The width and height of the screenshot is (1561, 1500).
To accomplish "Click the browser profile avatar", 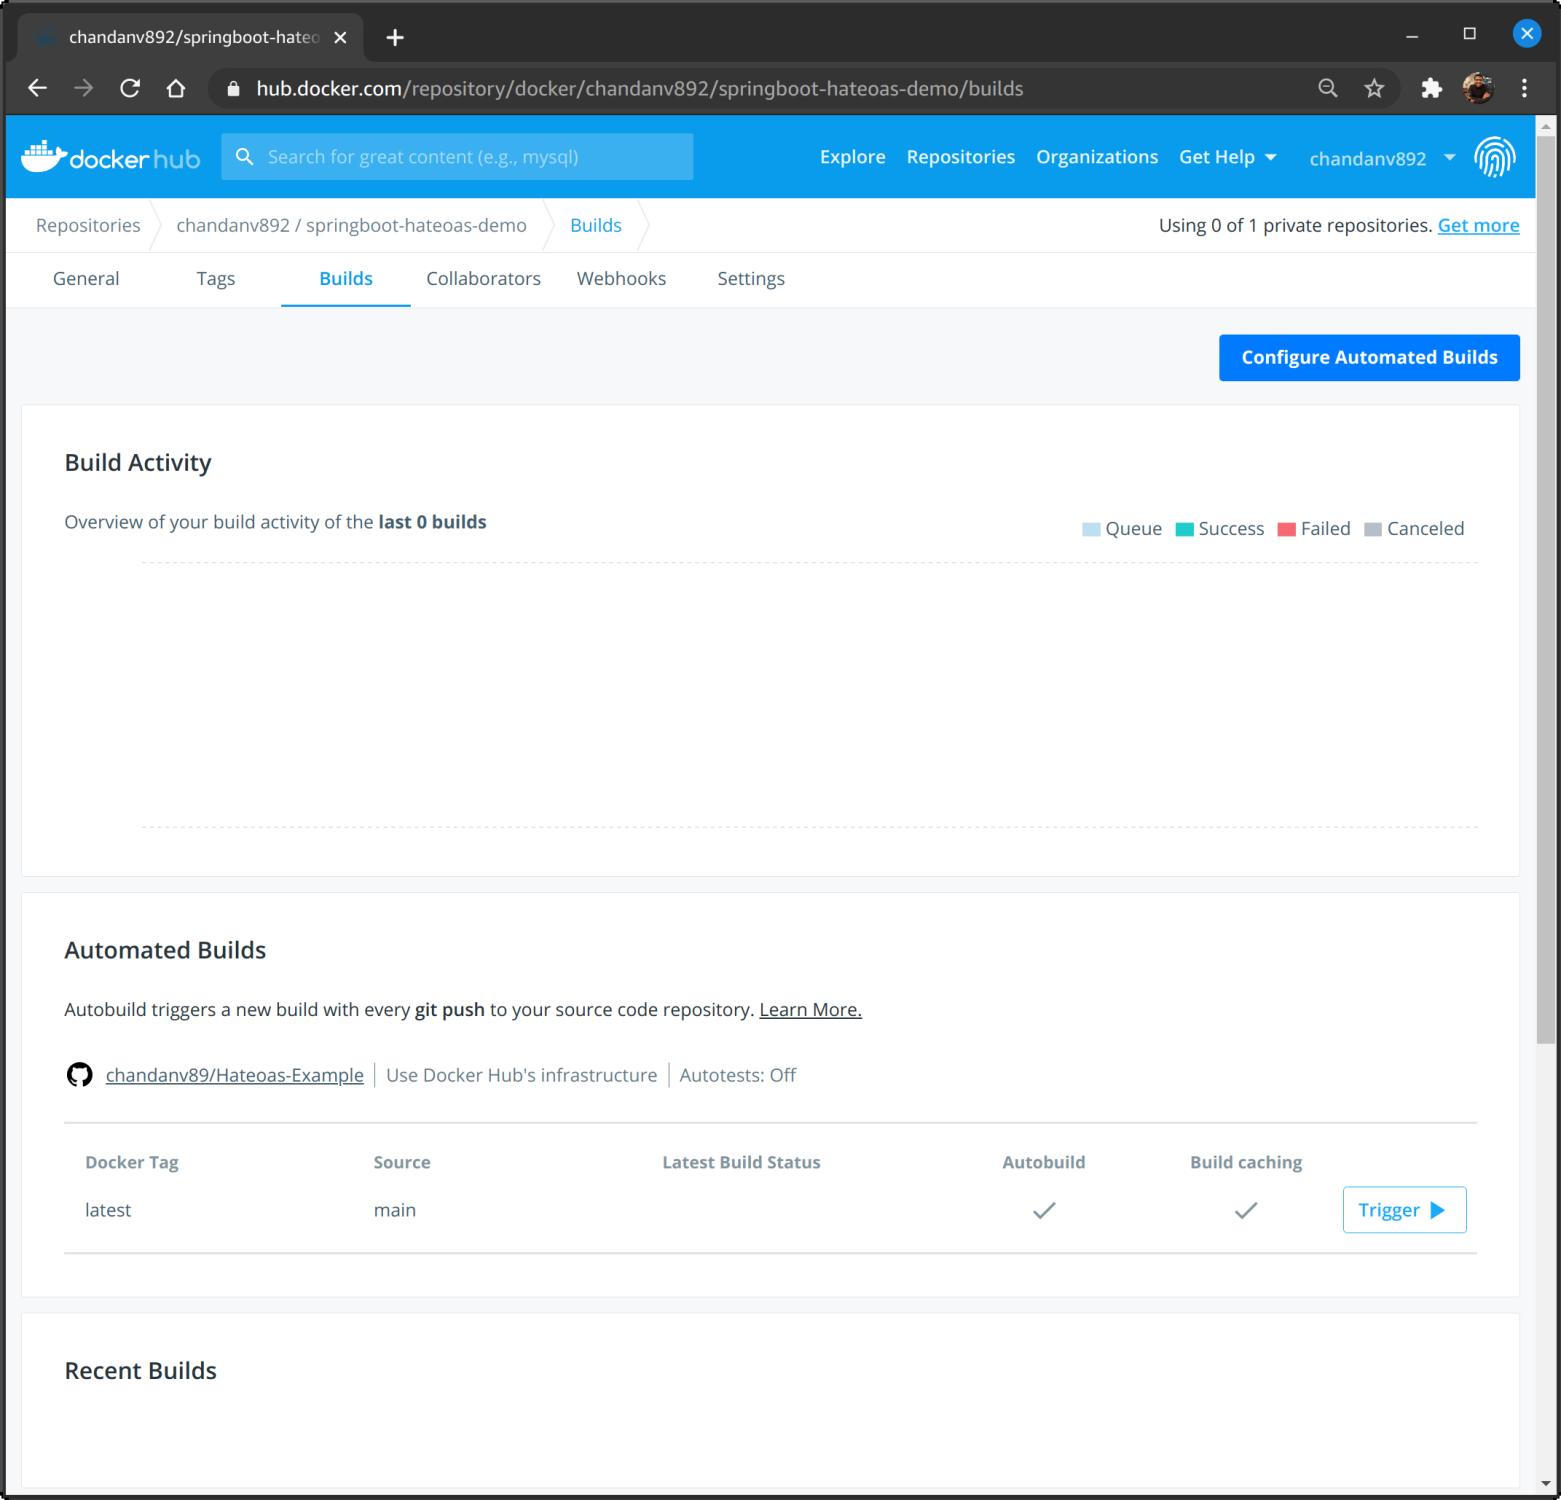I will click(1477, 88).
